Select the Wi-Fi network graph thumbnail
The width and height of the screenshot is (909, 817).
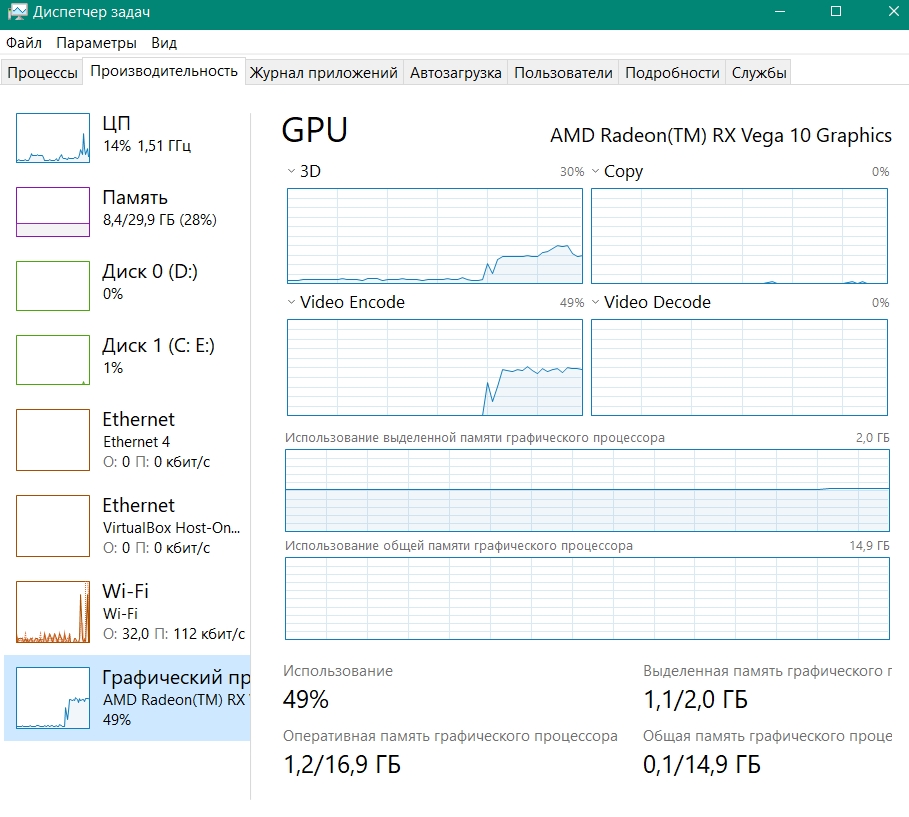(53, 612)
